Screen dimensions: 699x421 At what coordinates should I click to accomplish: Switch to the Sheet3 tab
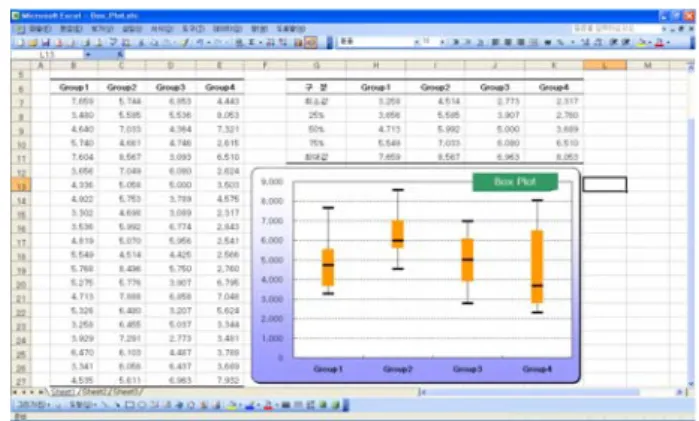coord(127,392)
